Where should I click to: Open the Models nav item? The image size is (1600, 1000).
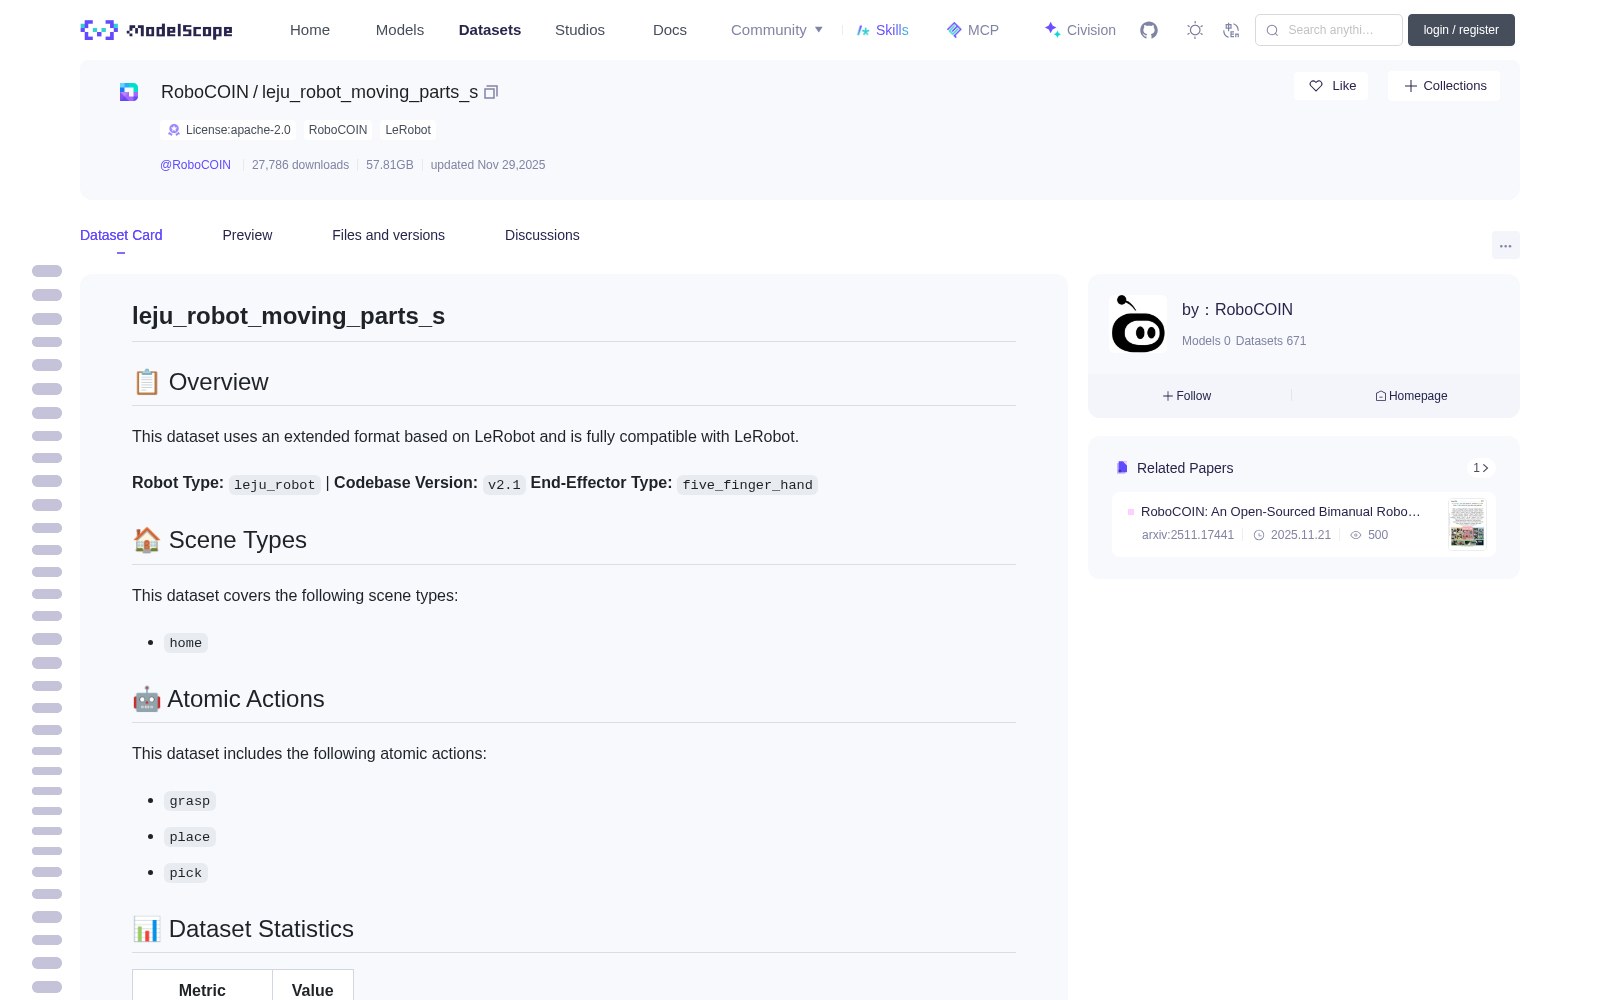(400, 30)
